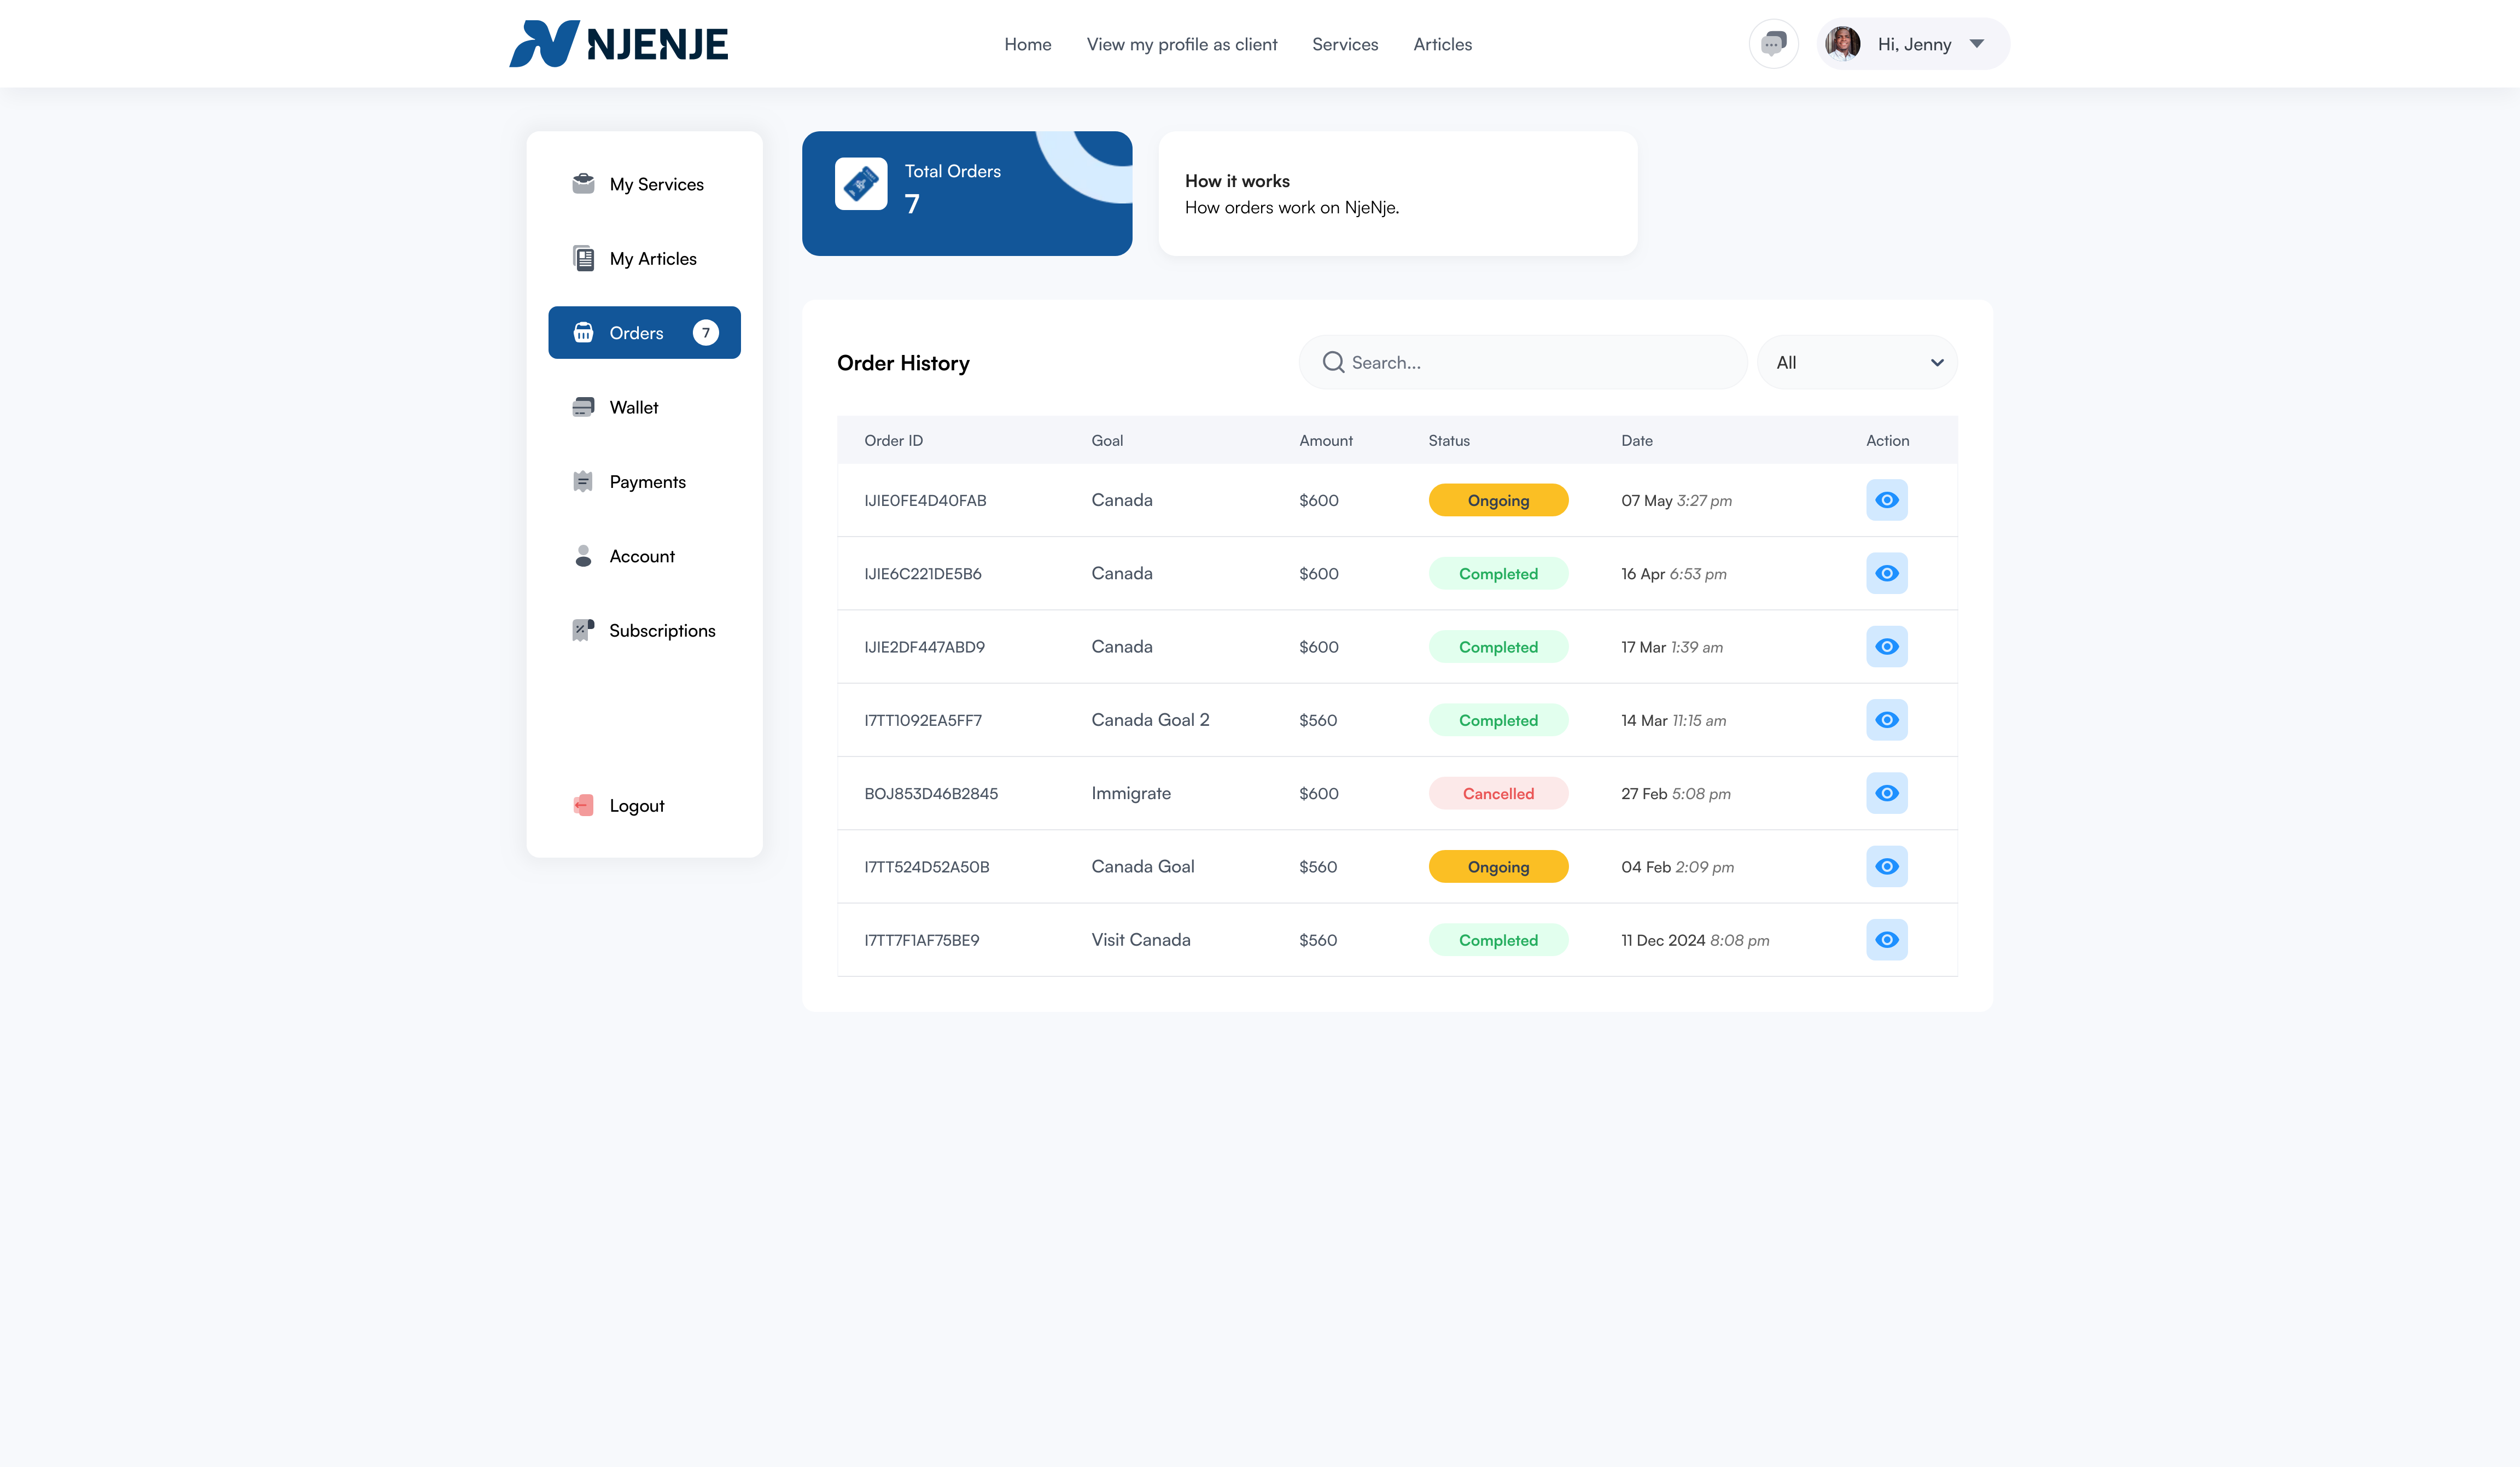Image resolution: width=2520 pixels, height=1467 pixels.
Task: Open Subscriptions in sidebar
Action: (x=644, y=630)
